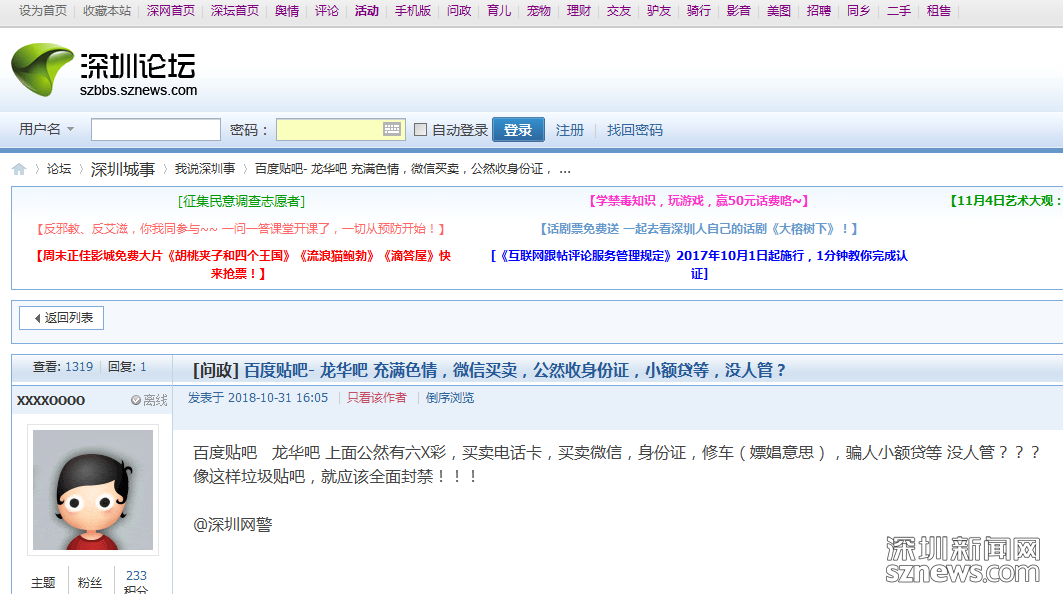Viewport: 1063px width, 594px height.
Task: Open the virtual keyboard icon in password field
Action: click(392, 129)
